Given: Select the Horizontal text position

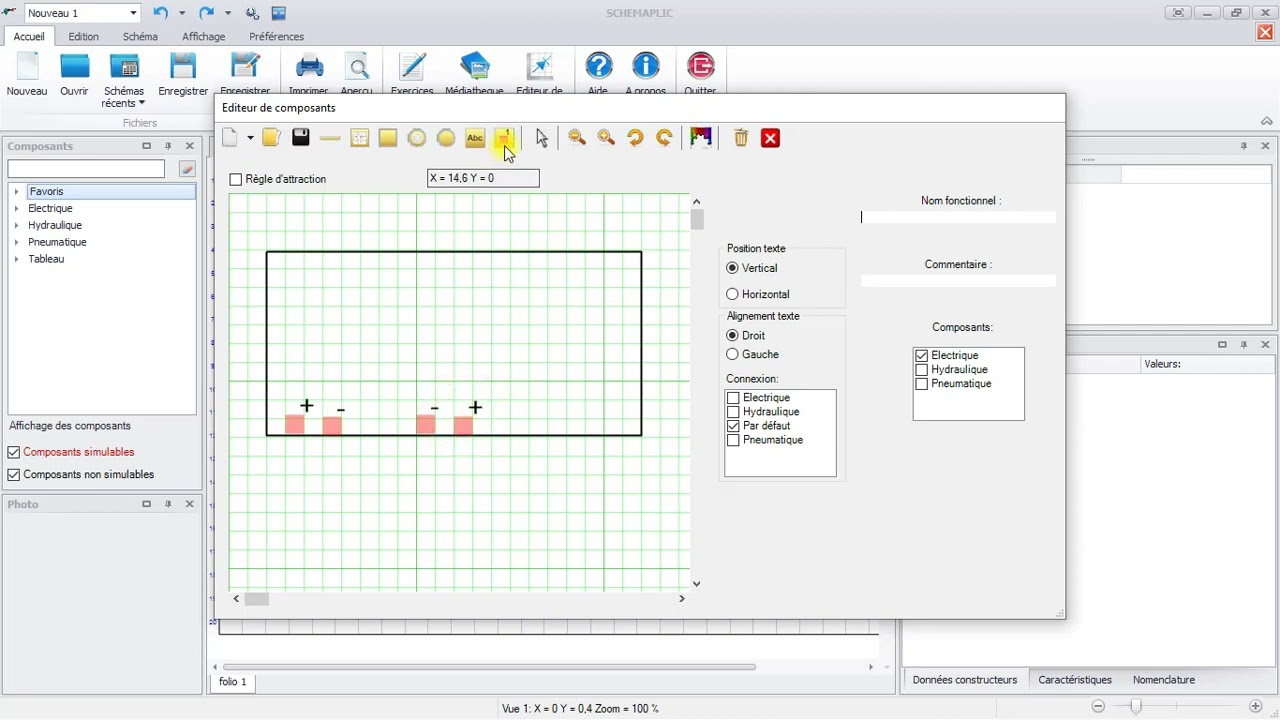Looking at the screenshot, I should click(732, 294).
